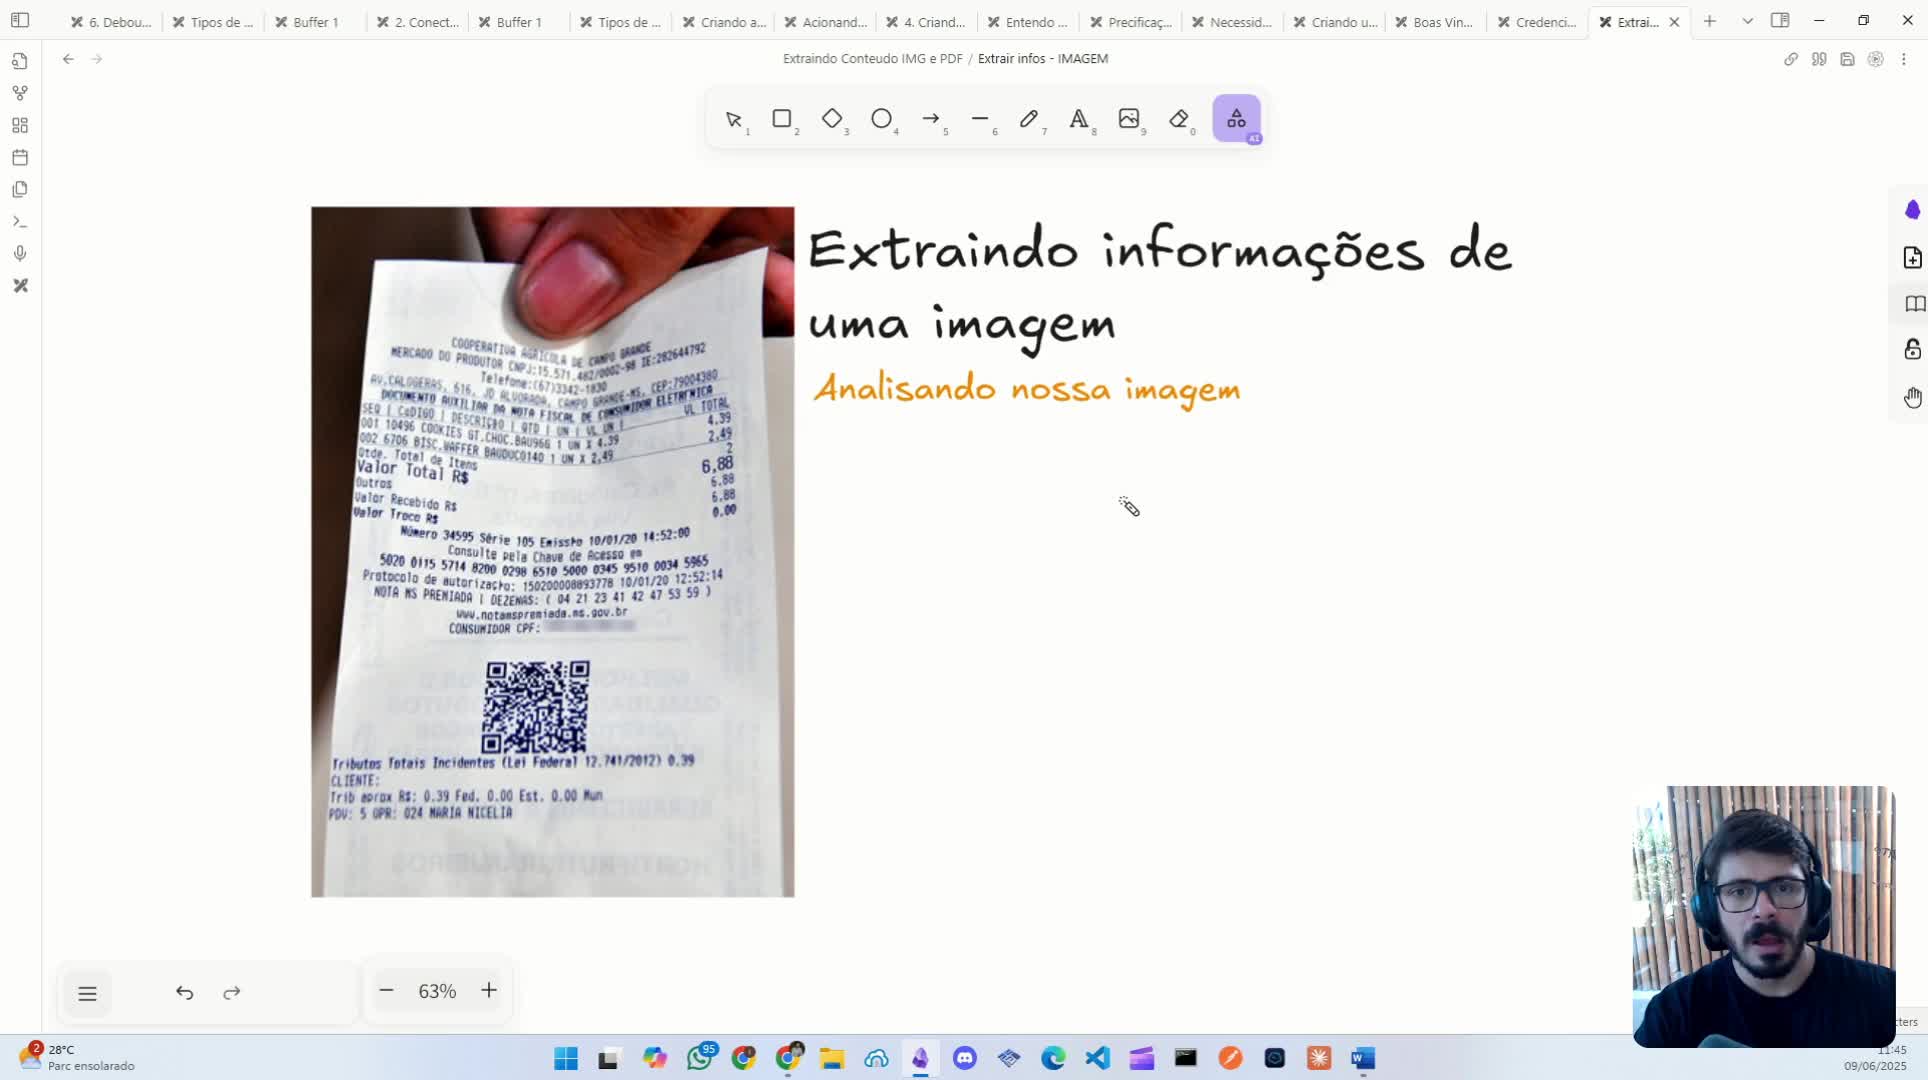Open the three-dot more options menu
1928x1080 pixels.
pos(1904,59)
